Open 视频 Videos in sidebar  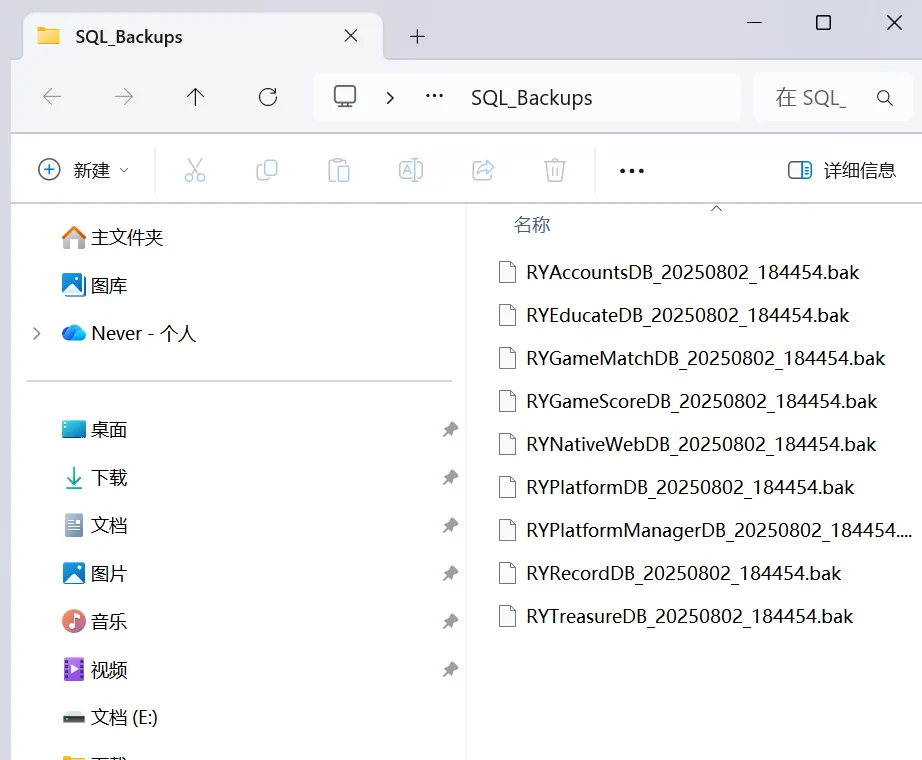tap(95, 669)
